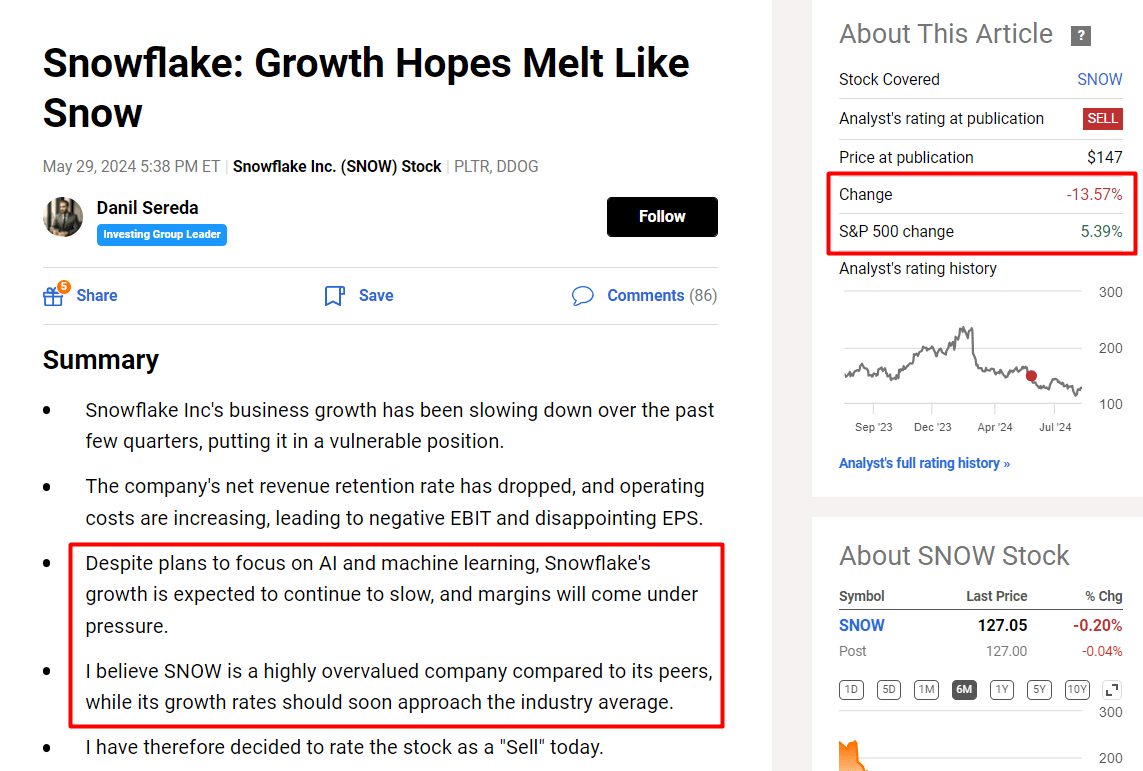
Task: Open the About This Article help icon
Action: tap(1080, 36)
